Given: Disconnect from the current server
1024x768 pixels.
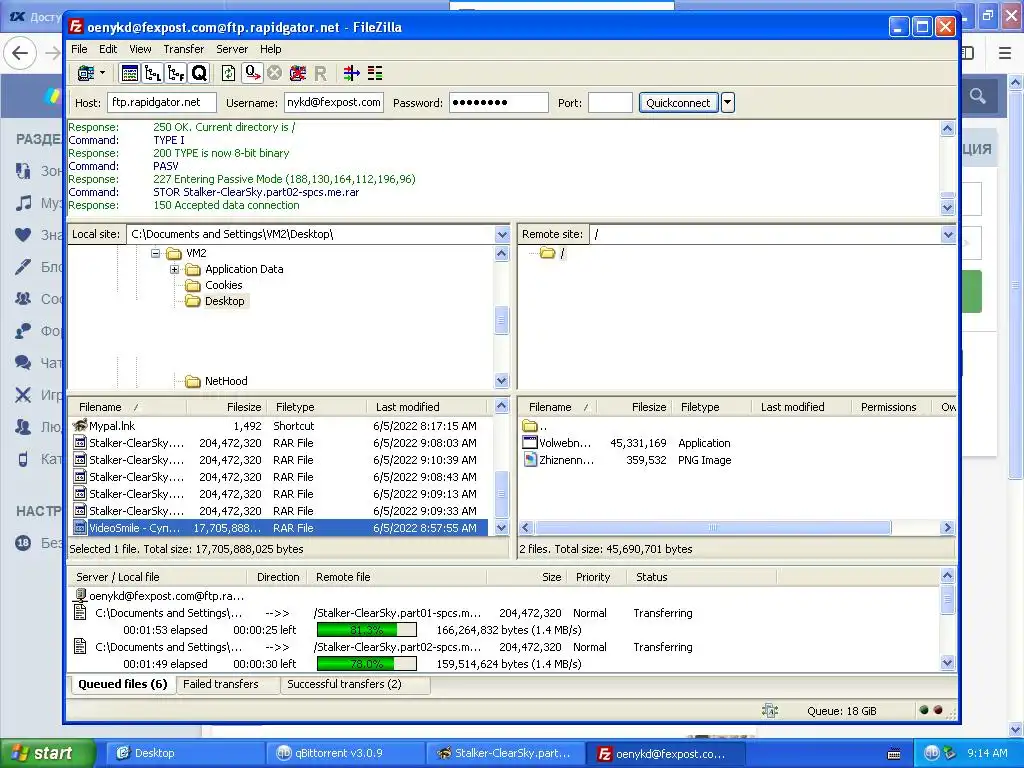Looking at the screenshot, I should point(297,73).
